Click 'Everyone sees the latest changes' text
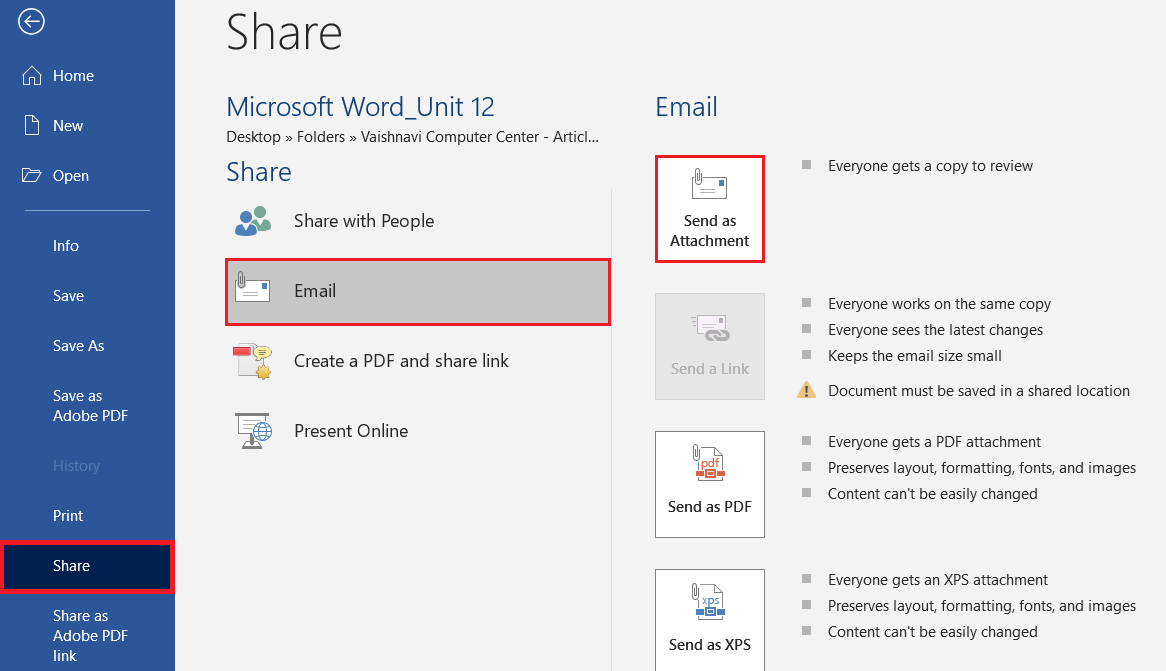This screenshot has height=671, width=1166. 935,330
